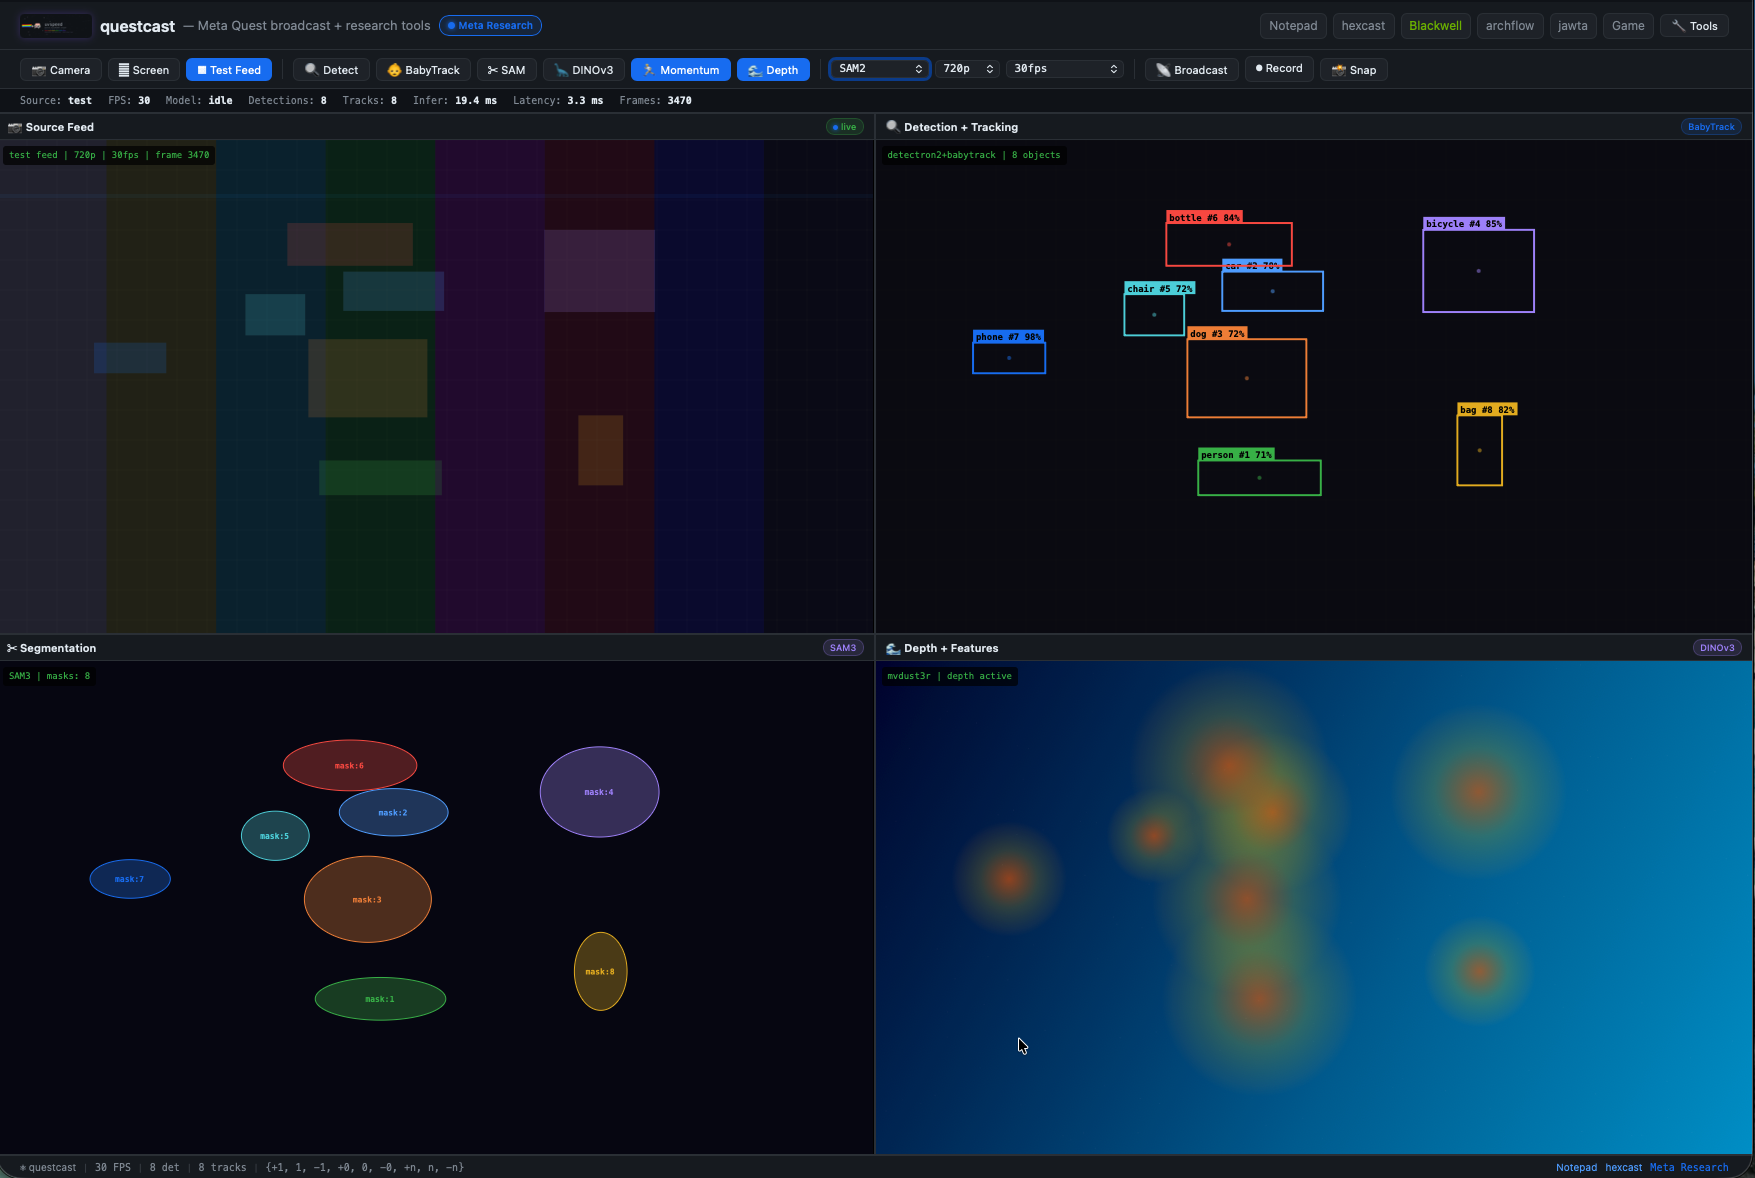Screen dimensions: 1755x1178
Task: Enable the Detect model button
Action: coord(332,70)
